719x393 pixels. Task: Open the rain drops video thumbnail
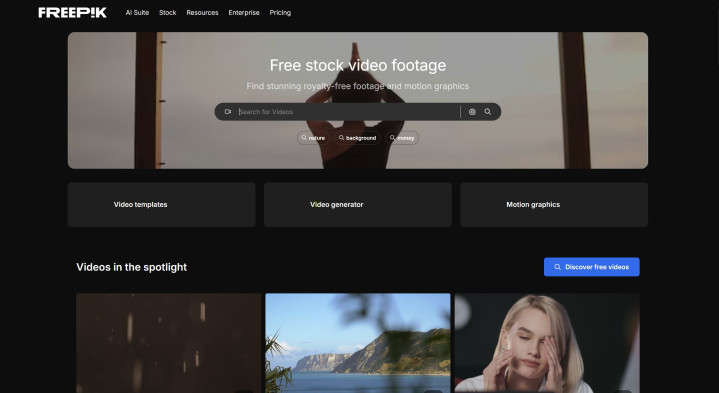(168, 343)
